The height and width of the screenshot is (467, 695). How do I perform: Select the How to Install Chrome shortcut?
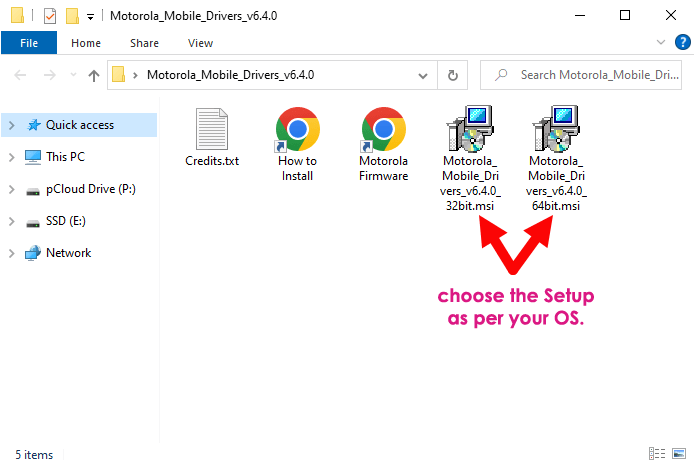[x=297, y=129]
